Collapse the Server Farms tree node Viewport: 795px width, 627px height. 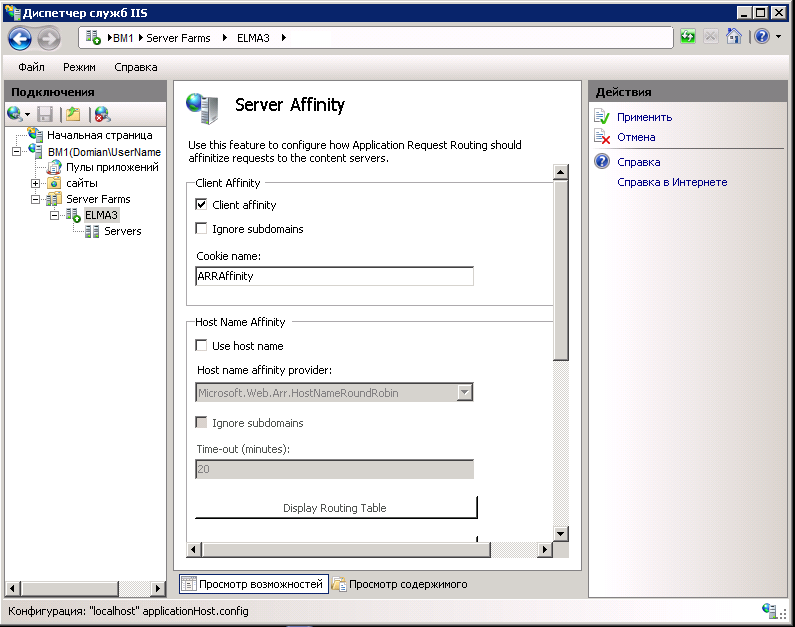point(36,199)
